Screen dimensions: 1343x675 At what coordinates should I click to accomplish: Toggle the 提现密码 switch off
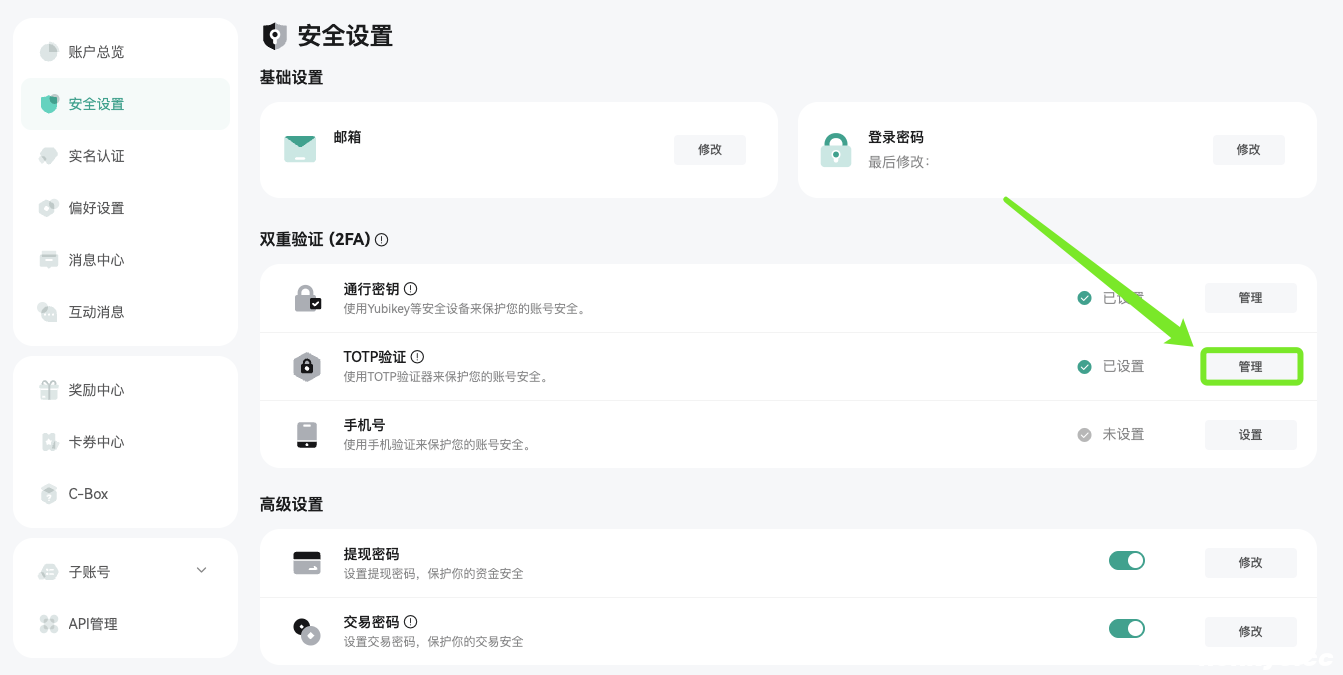(1126, 561)
